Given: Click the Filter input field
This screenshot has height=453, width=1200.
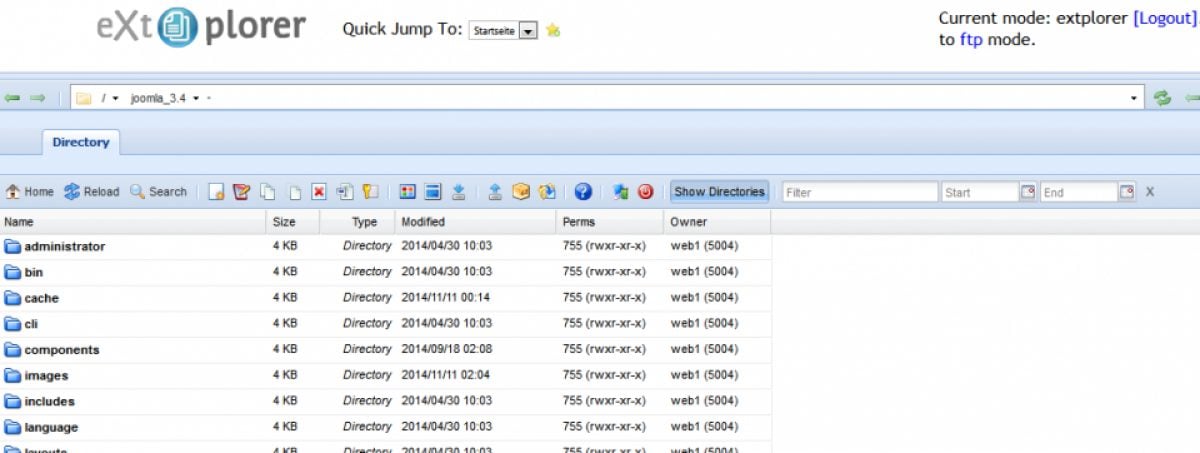Looking at the screenshot, I should pos(860,192).
